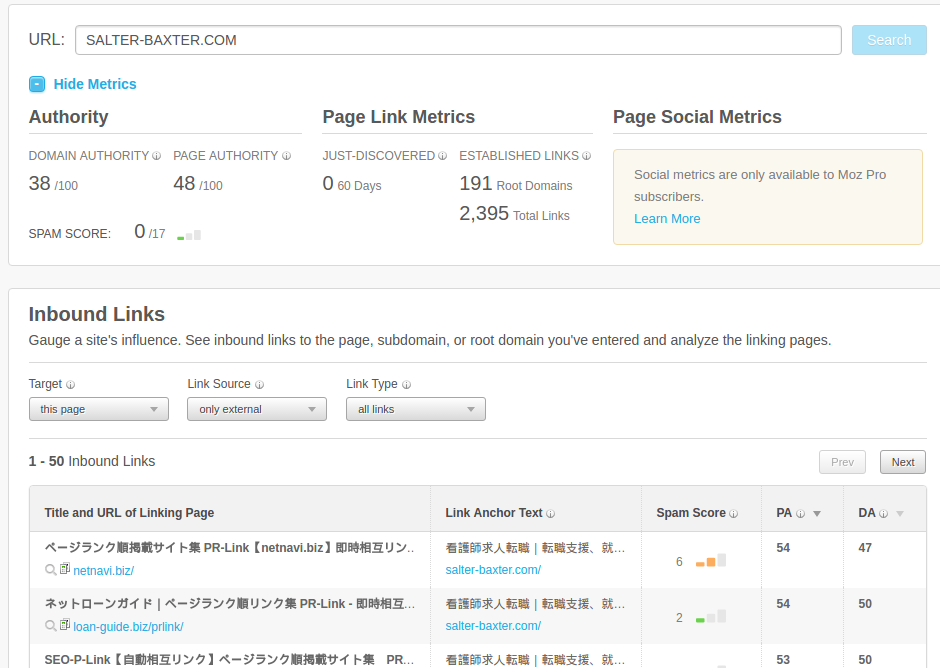Open the Target dropdown showing this page
The height and width of the screenshot is (668, 940).
[98, 409]
